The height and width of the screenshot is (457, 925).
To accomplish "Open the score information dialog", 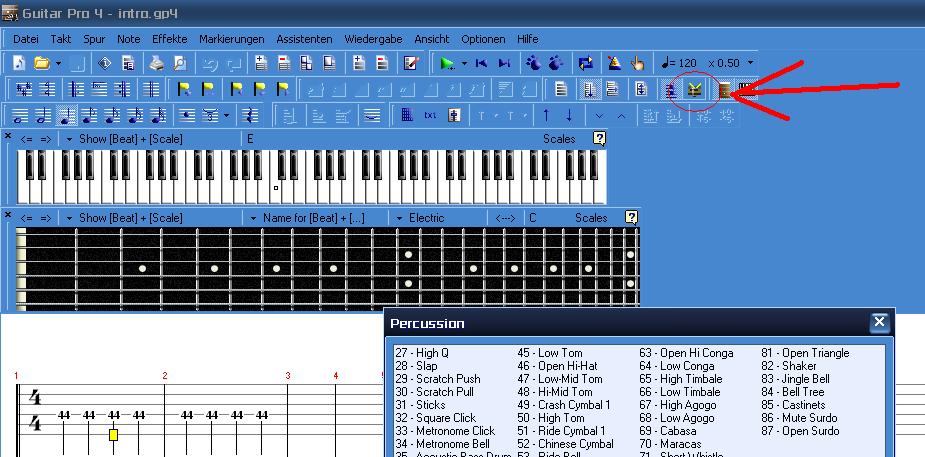I will coord(104,63).
